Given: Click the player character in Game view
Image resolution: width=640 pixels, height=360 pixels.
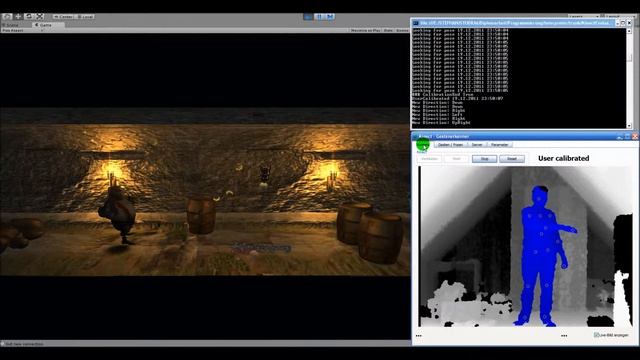Looking at the screenshot, I should [118, 215].
